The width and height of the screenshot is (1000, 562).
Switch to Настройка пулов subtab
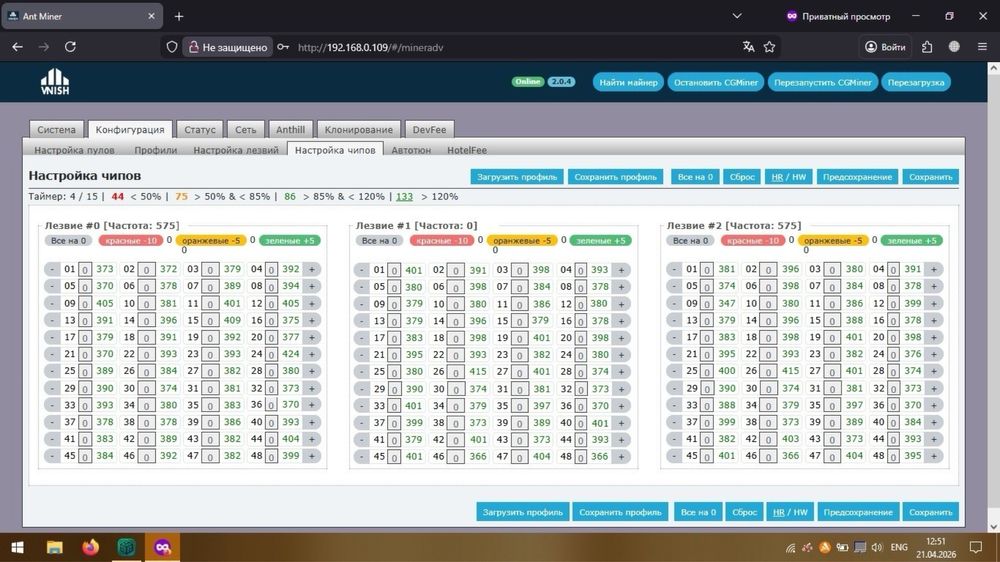75,150
